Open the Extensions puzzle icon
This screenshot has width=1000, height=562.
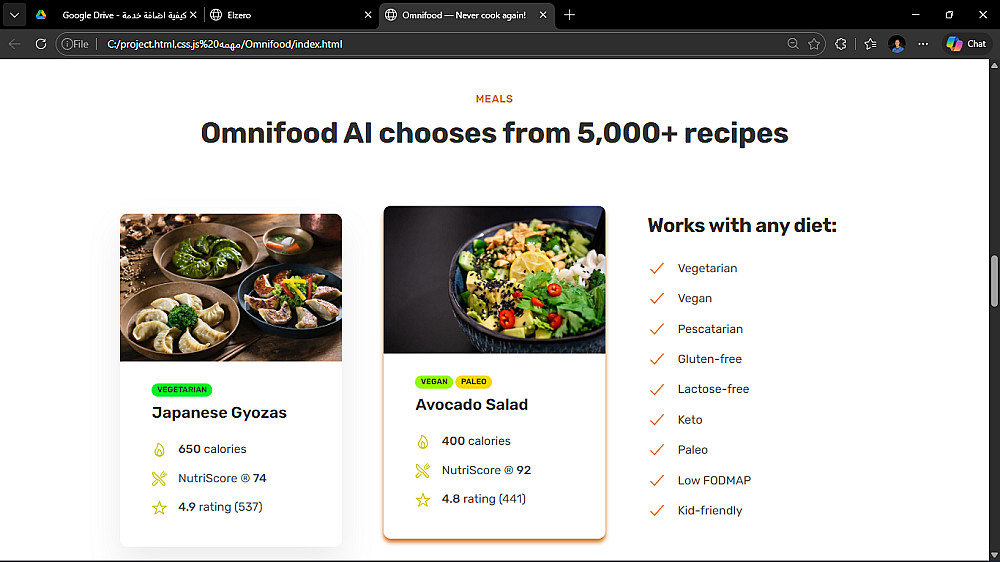click(841, 44)
